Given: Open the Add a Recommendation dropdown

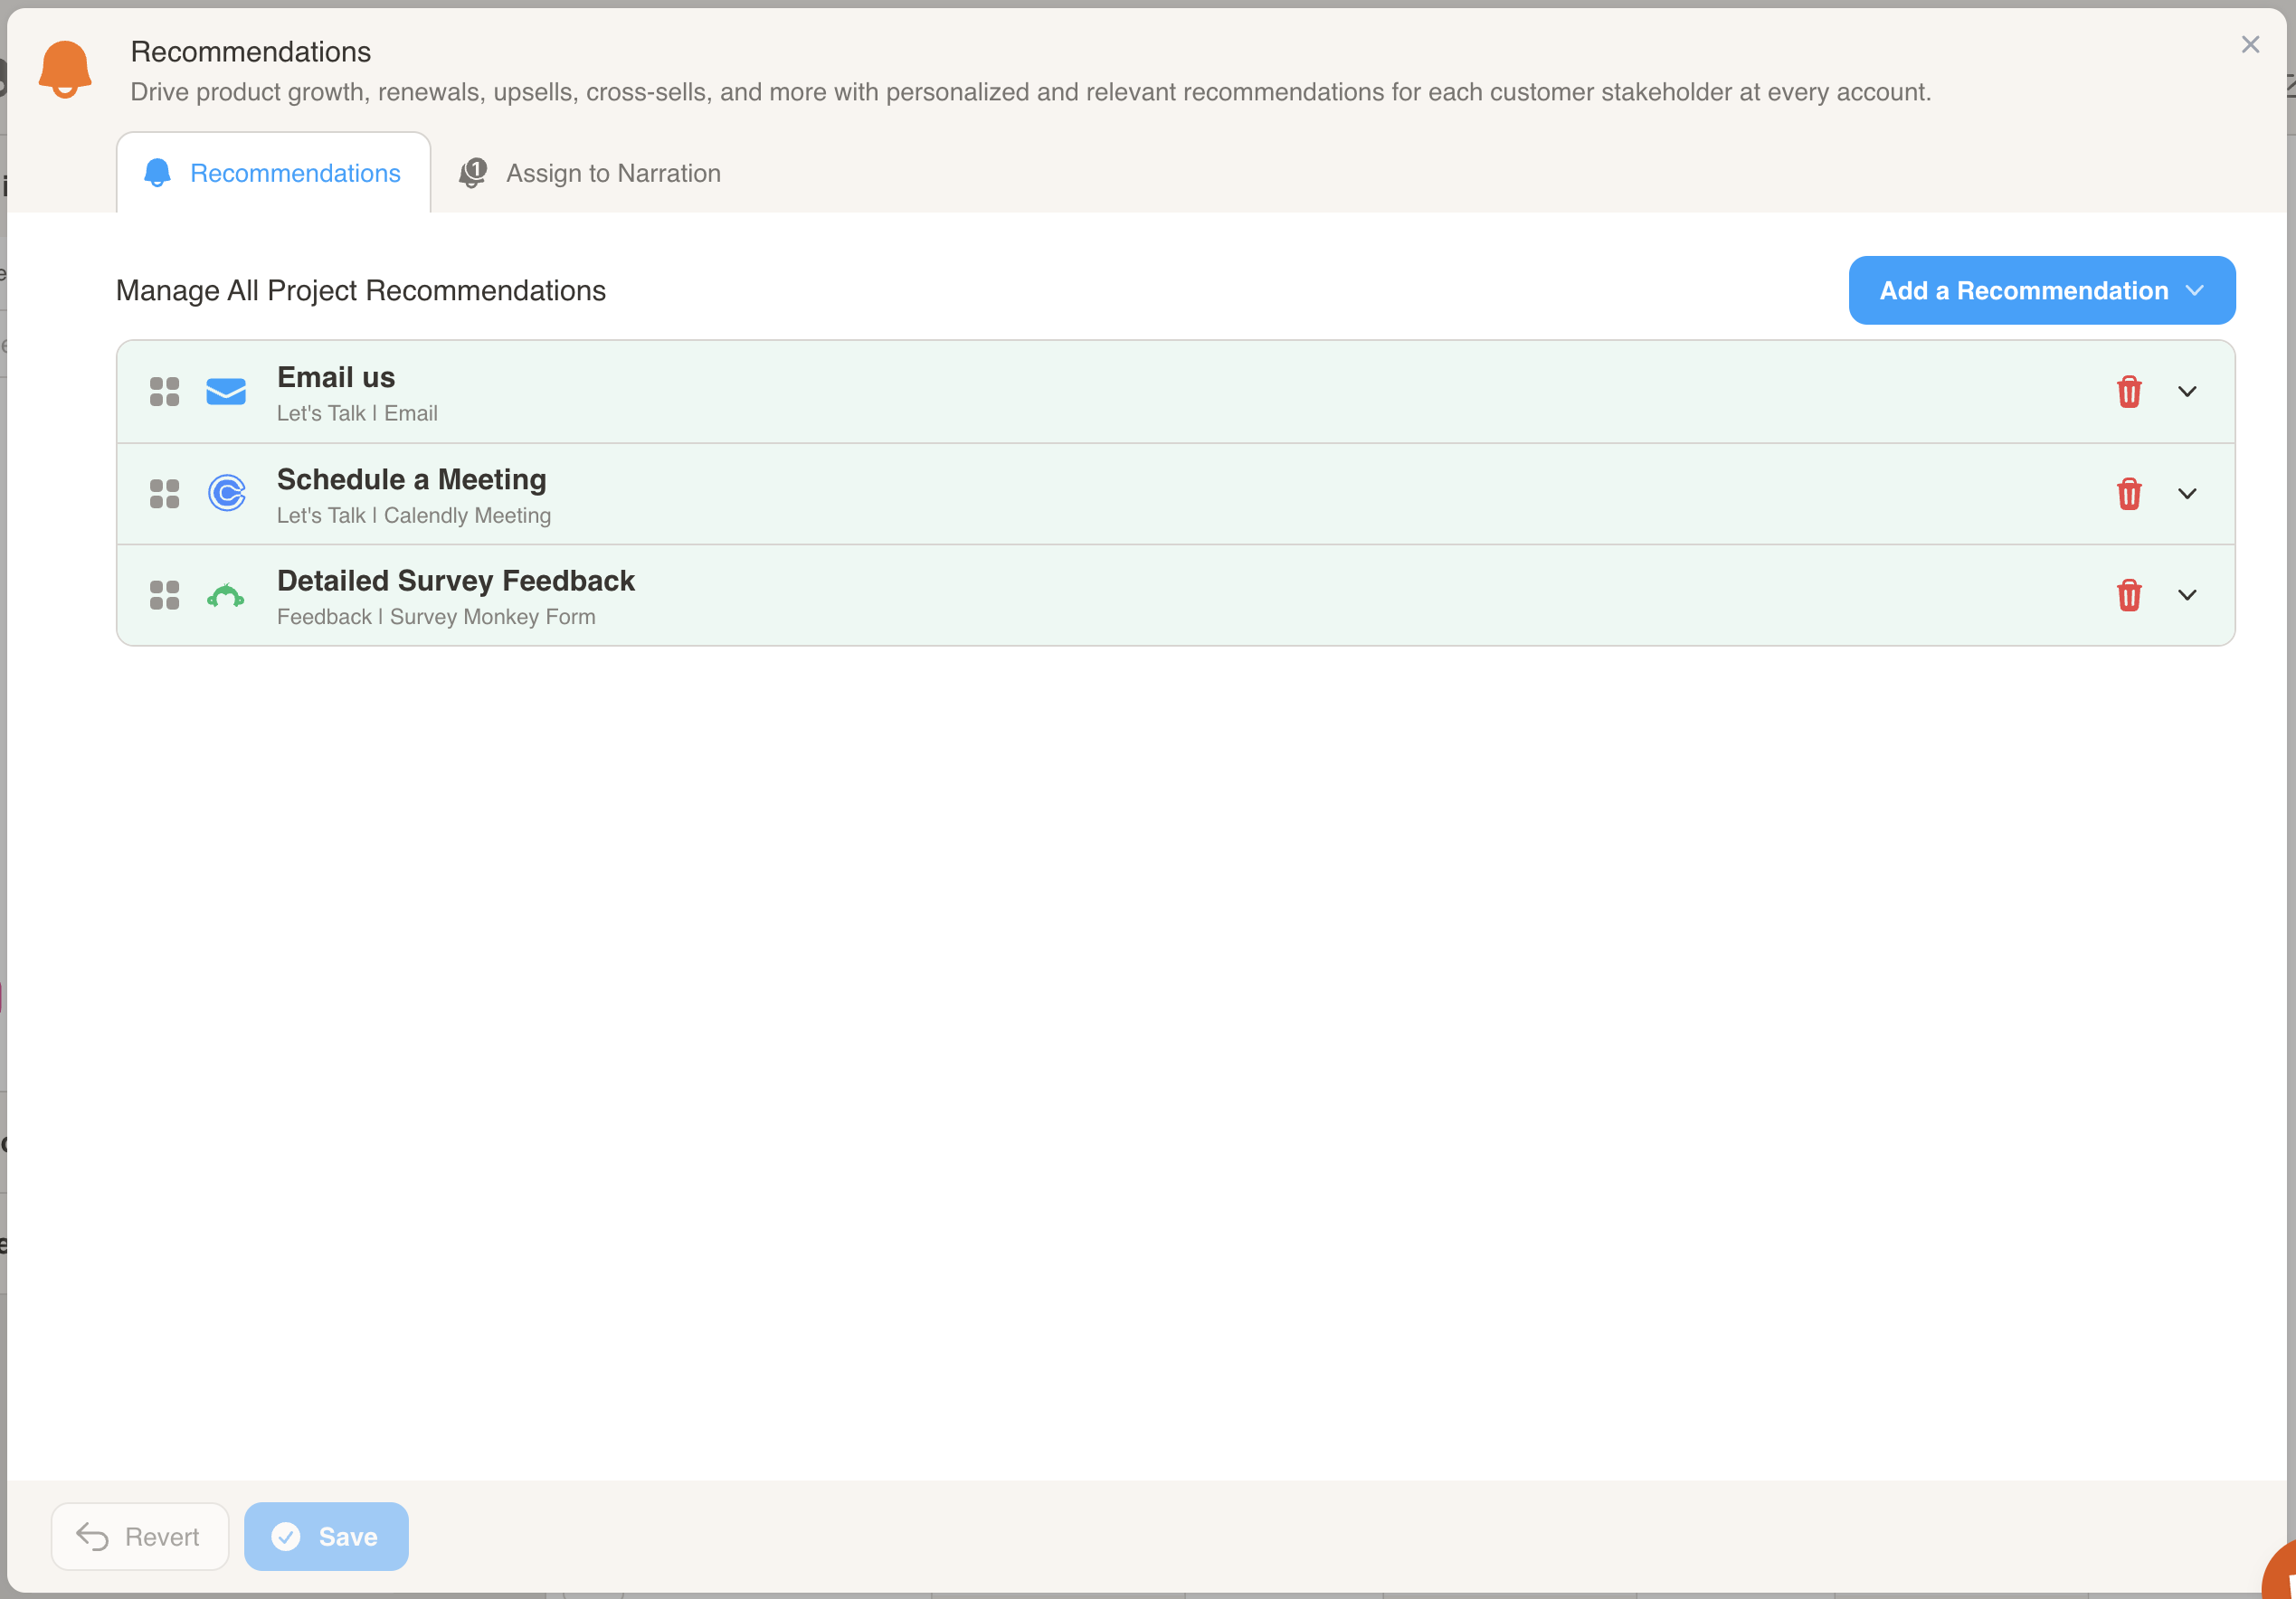Looking at the screenshot, I should click(2041, 291).
